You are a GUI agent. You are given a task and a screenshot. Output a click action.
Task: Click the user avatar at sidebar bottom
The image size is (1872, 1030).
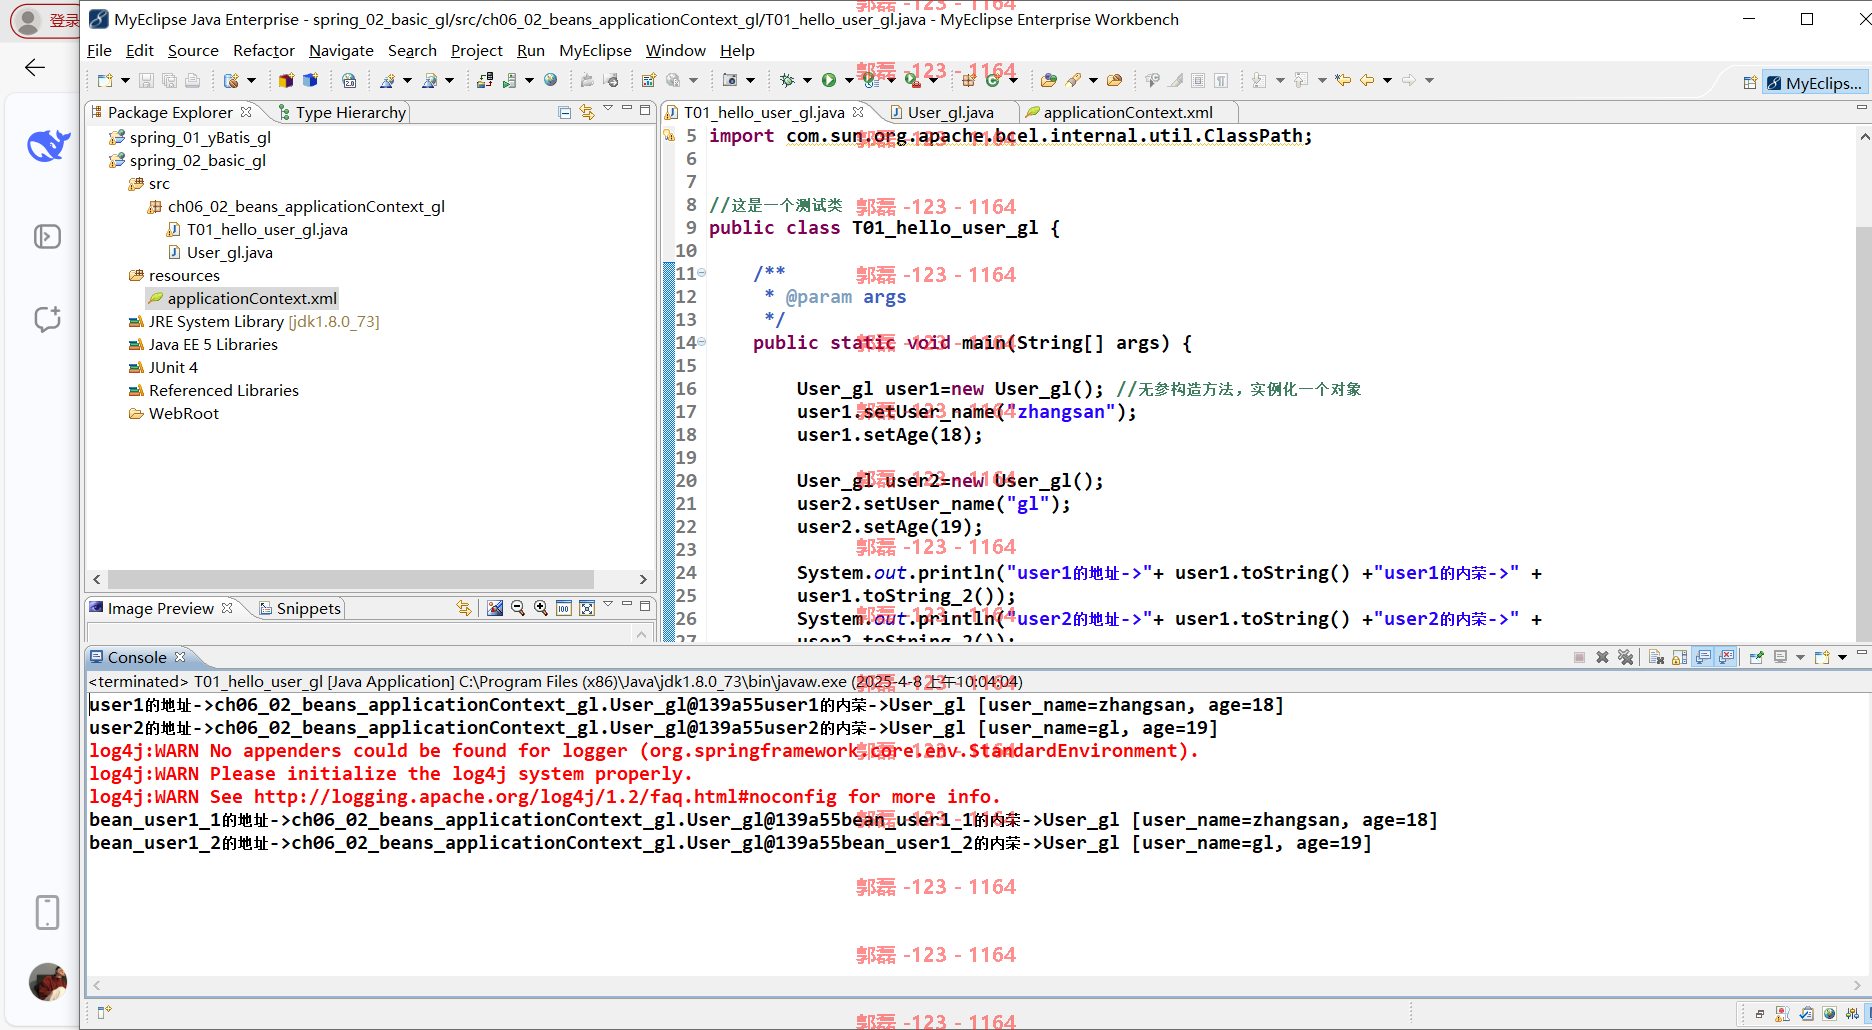[47, 982]
